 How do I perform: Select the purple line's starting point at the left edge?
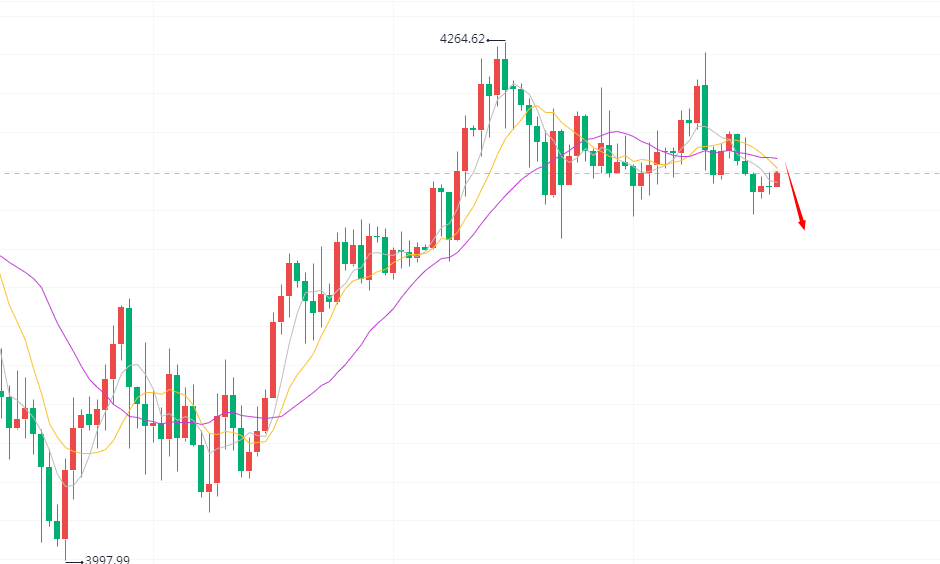click(x=2, y=256)
